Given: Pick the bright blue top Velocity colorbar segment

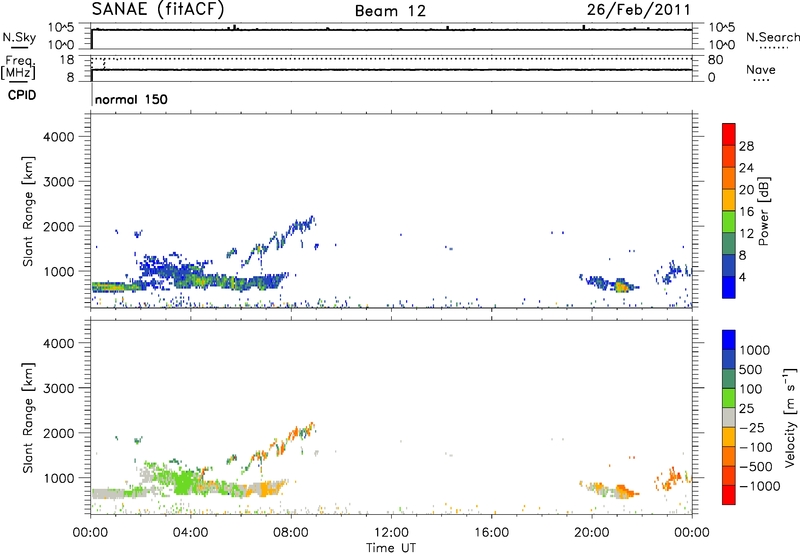Looking at the screenshot, I should (729, 340).
